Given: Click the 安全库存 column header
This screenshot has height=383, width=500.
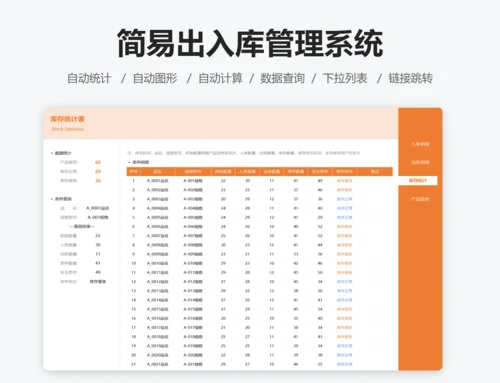Looking at the screenshot, I should pos(320,171).
